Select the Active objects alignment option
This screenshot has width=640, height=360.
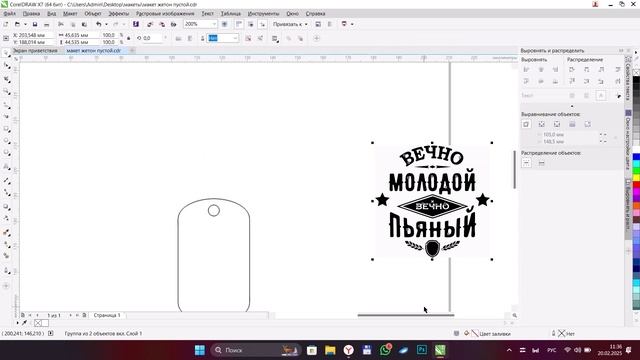point(526,124)
